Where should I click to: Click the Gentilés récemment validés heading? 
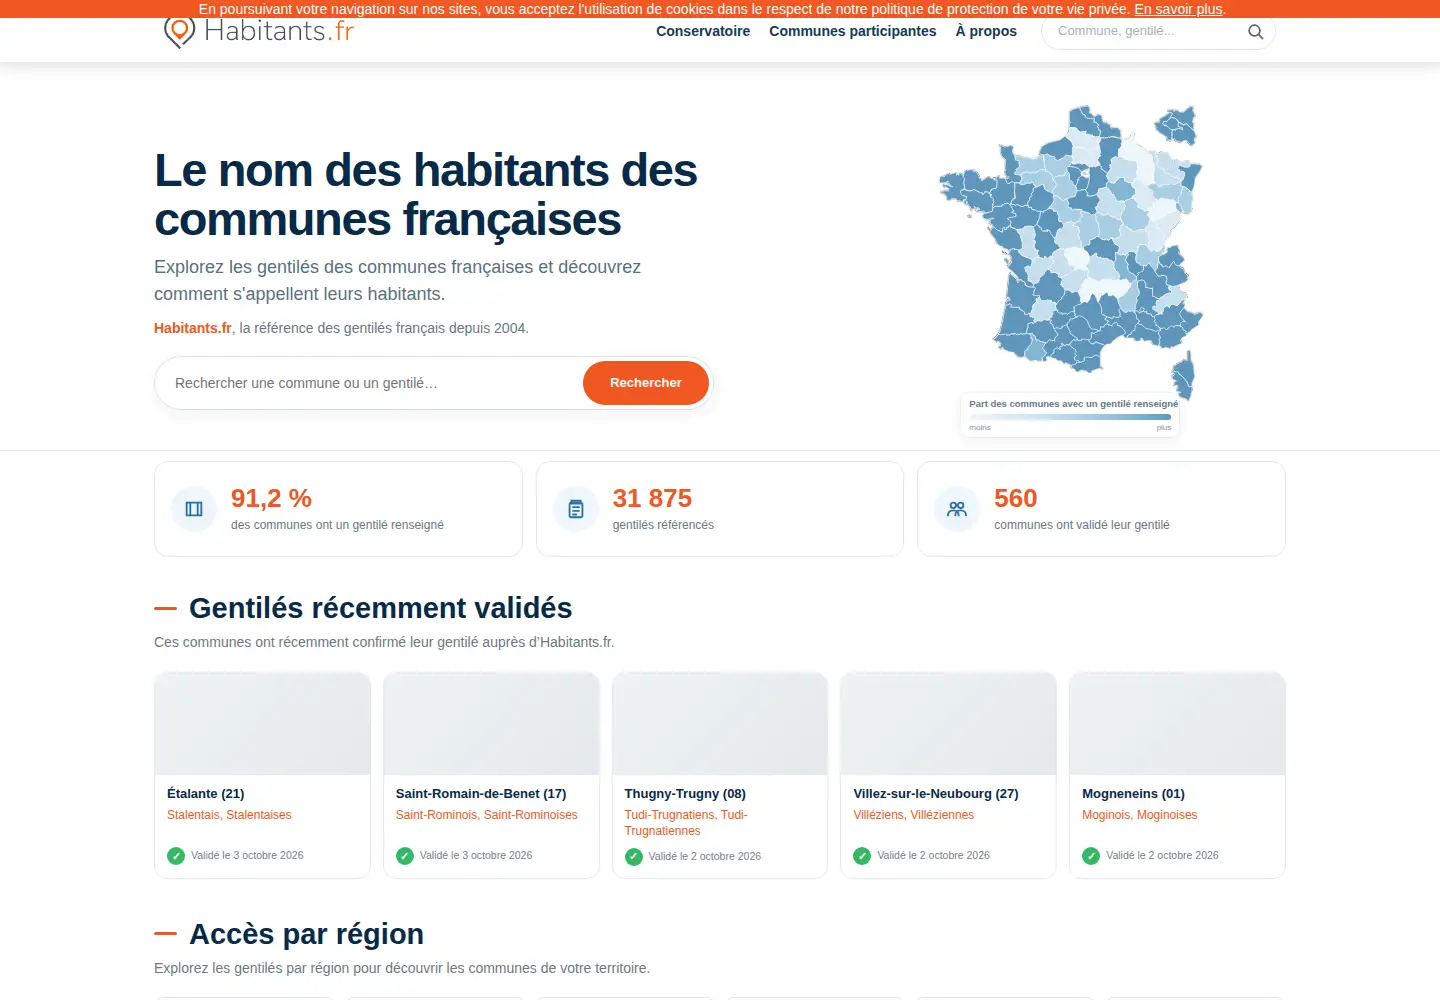coord(381,608)
